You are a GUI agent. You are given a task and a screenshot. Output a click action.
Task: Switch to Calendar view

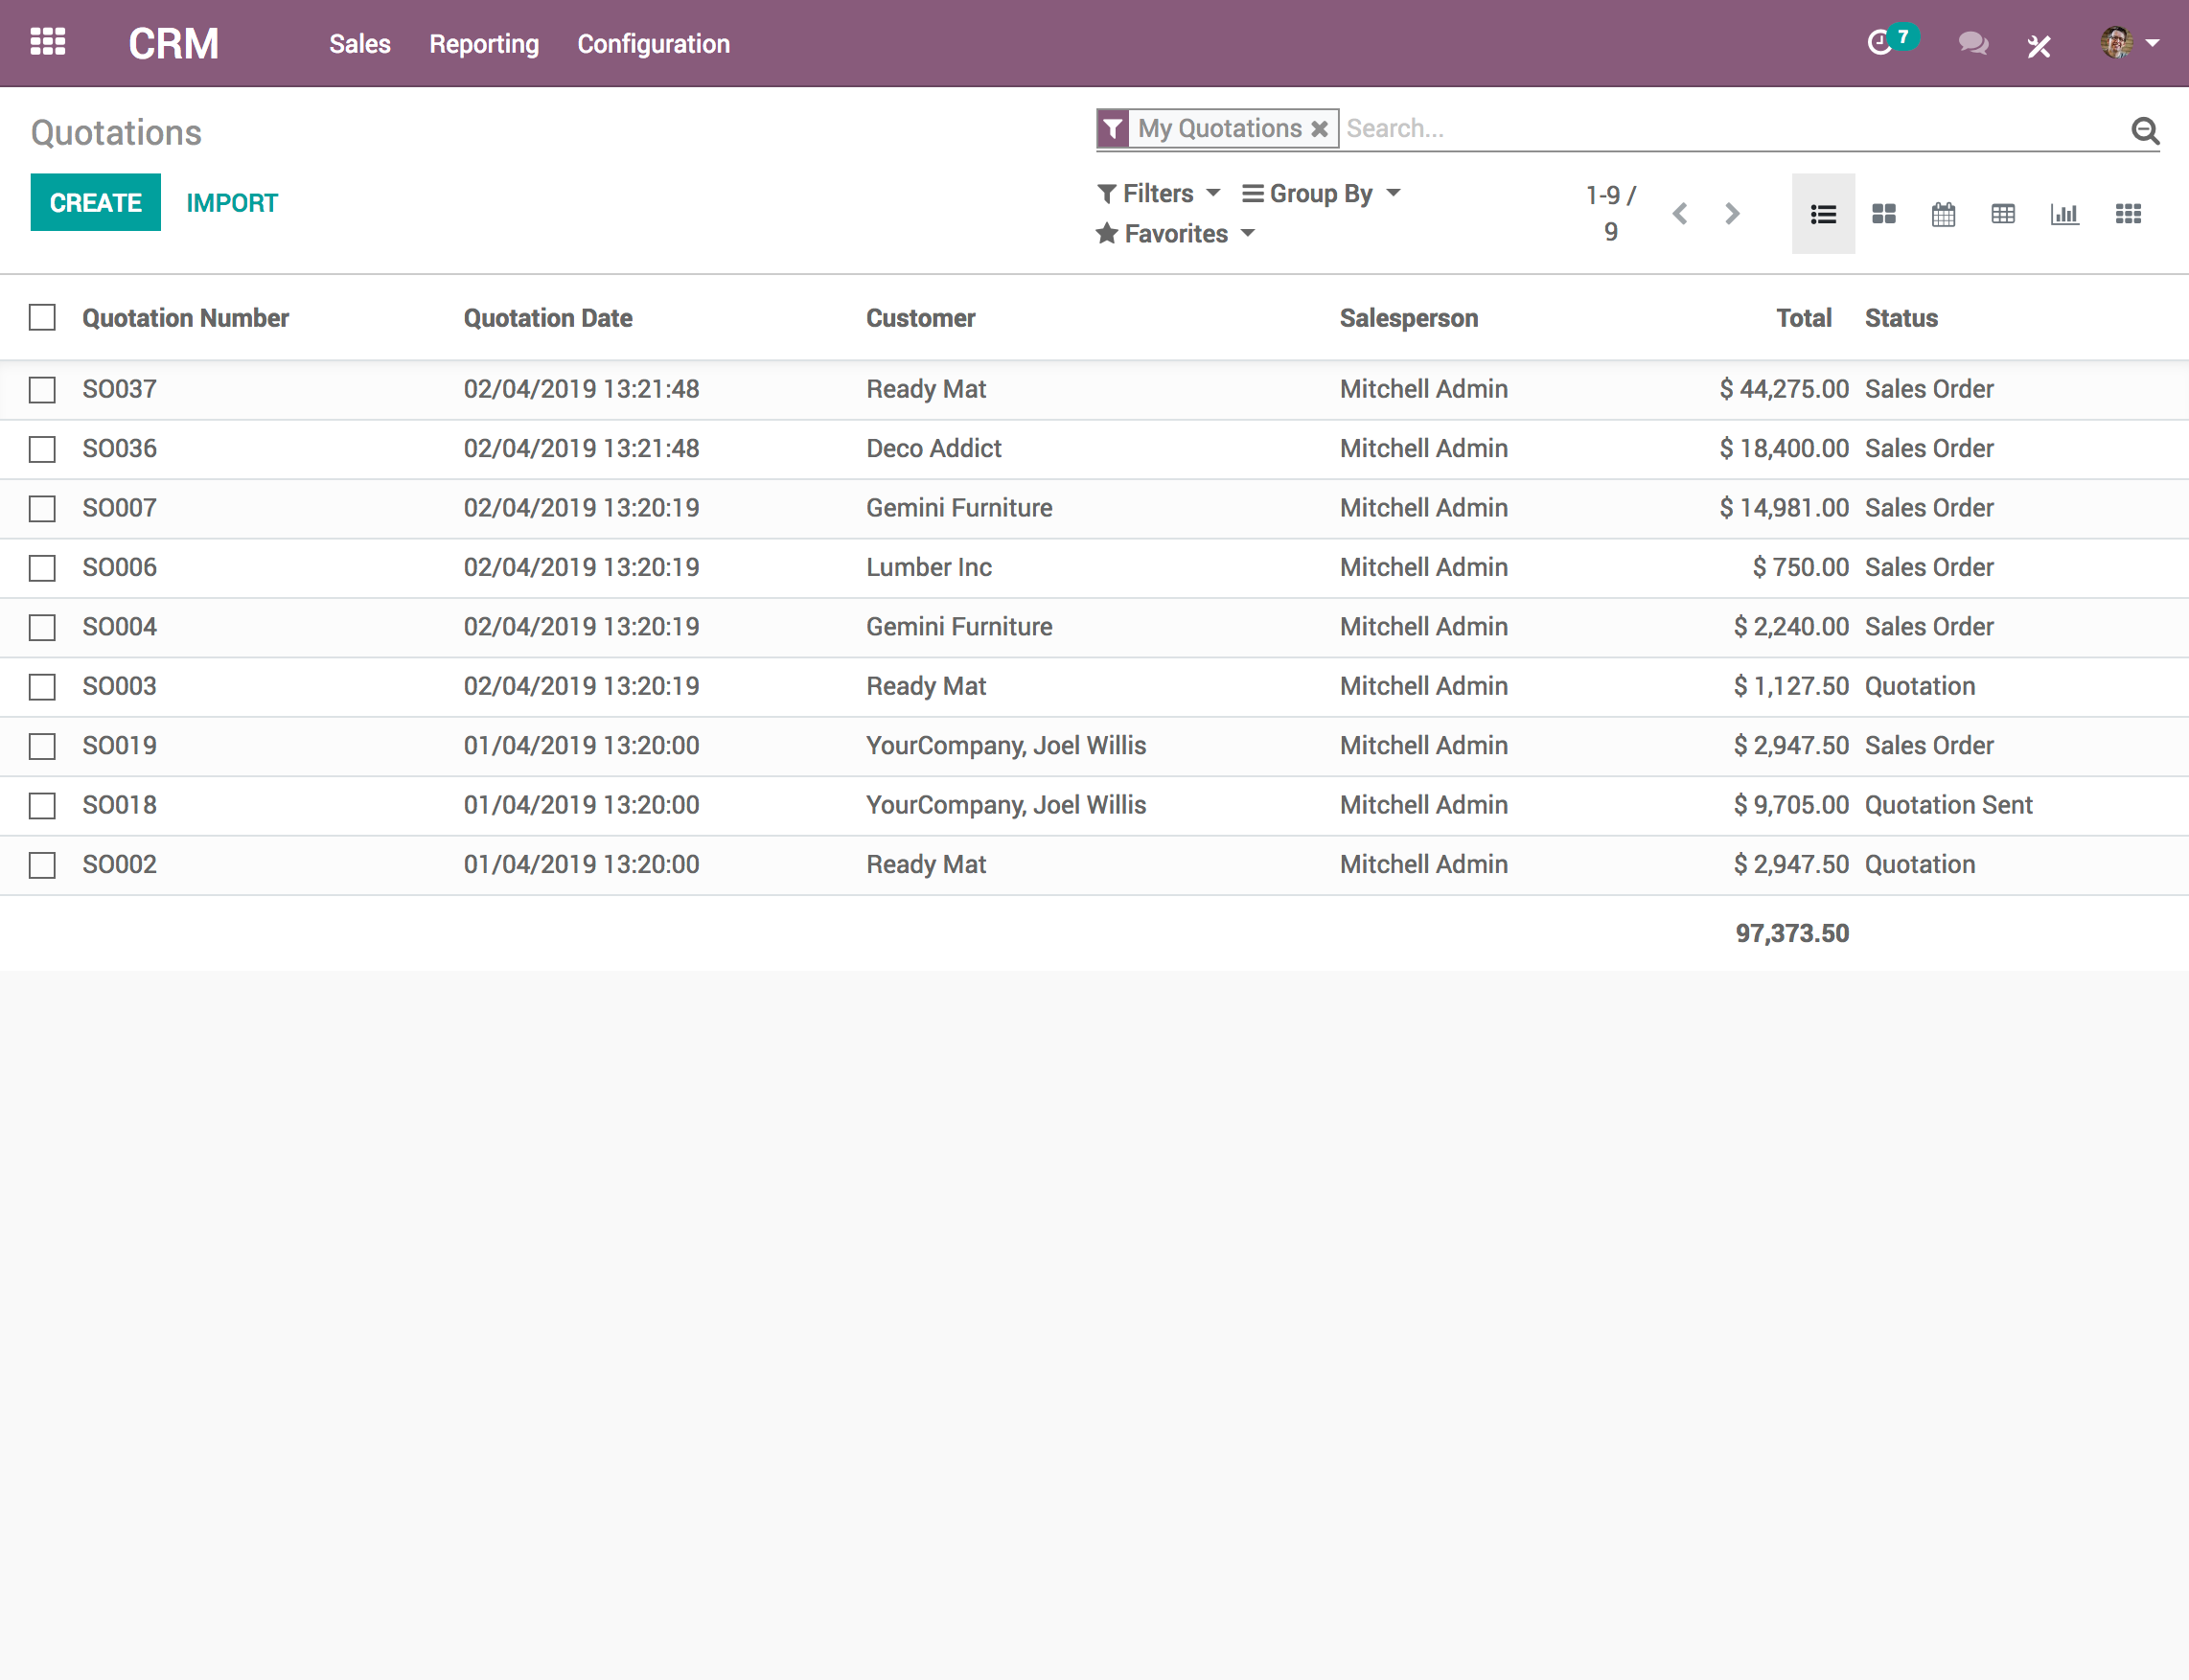tap(1942, 214)
